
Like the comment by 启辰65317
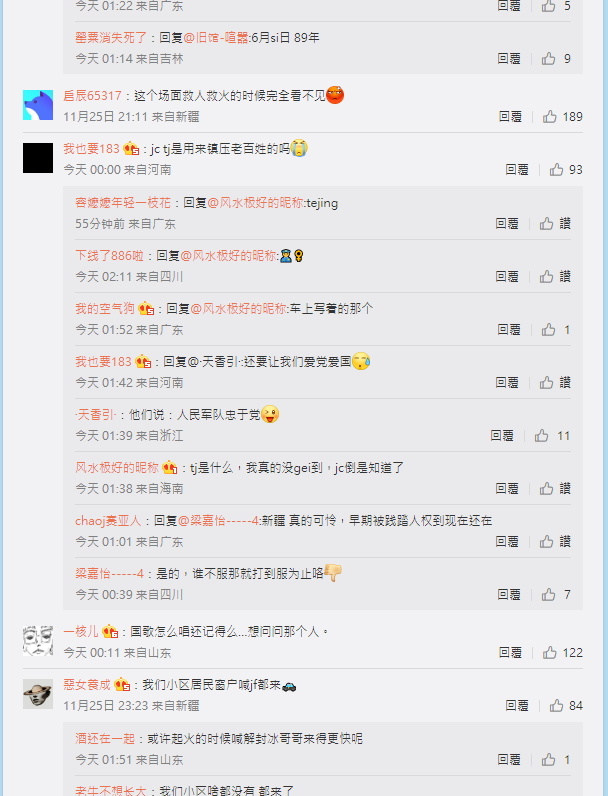click(550, 117)
